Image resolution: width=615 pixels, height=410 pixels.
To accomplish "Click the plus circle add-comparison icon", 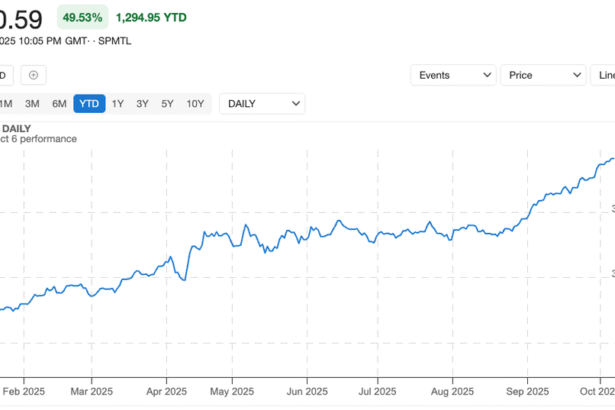I will 33,75.
